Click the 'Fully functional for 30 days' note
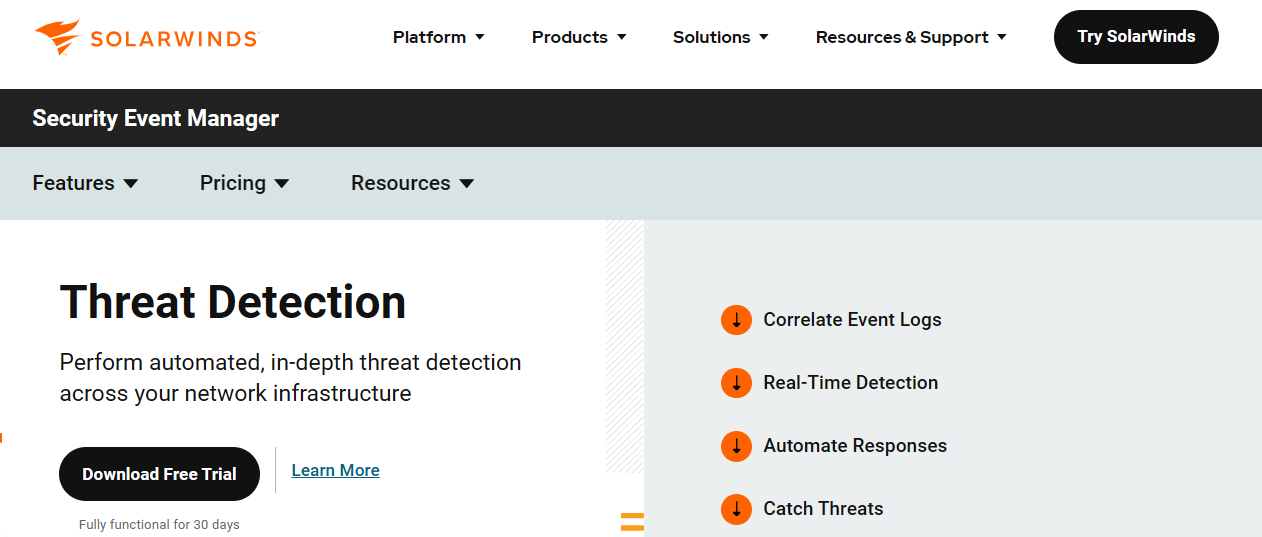The image size is (1262, 537). 159,525
